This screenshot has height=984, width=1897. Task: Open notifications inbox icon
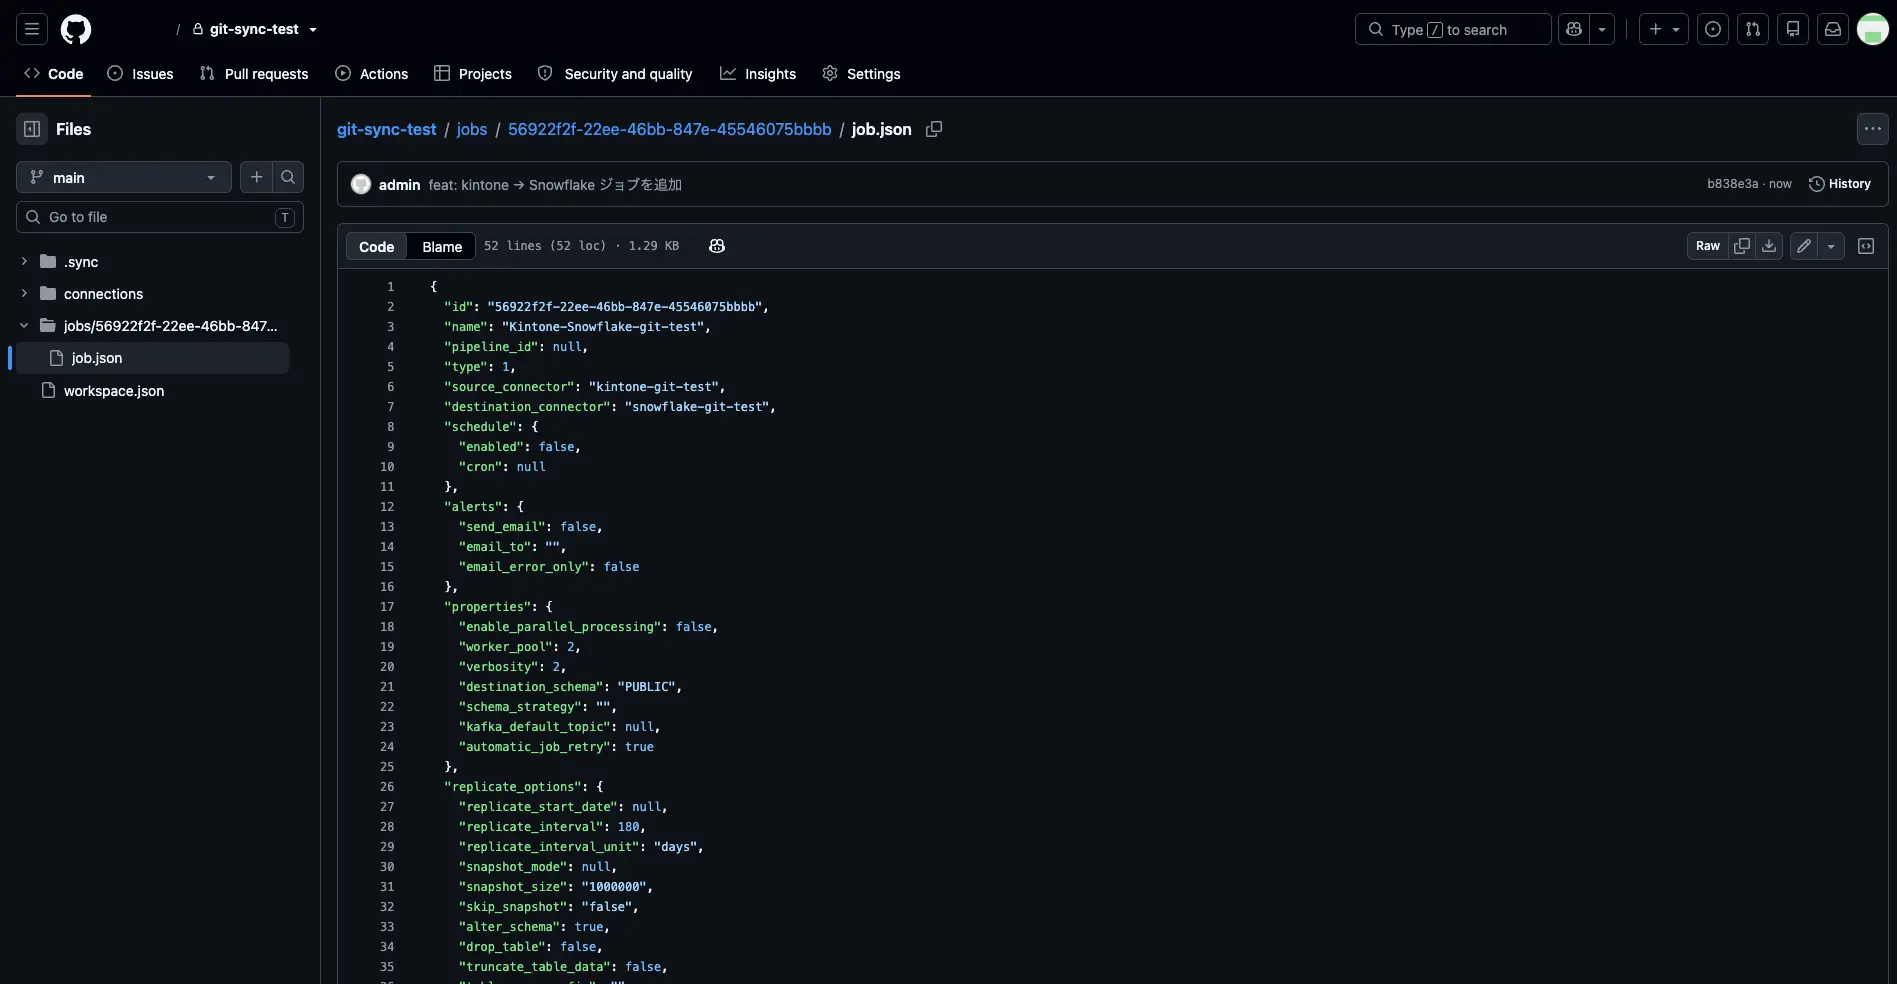click(x=1833, y=29)
